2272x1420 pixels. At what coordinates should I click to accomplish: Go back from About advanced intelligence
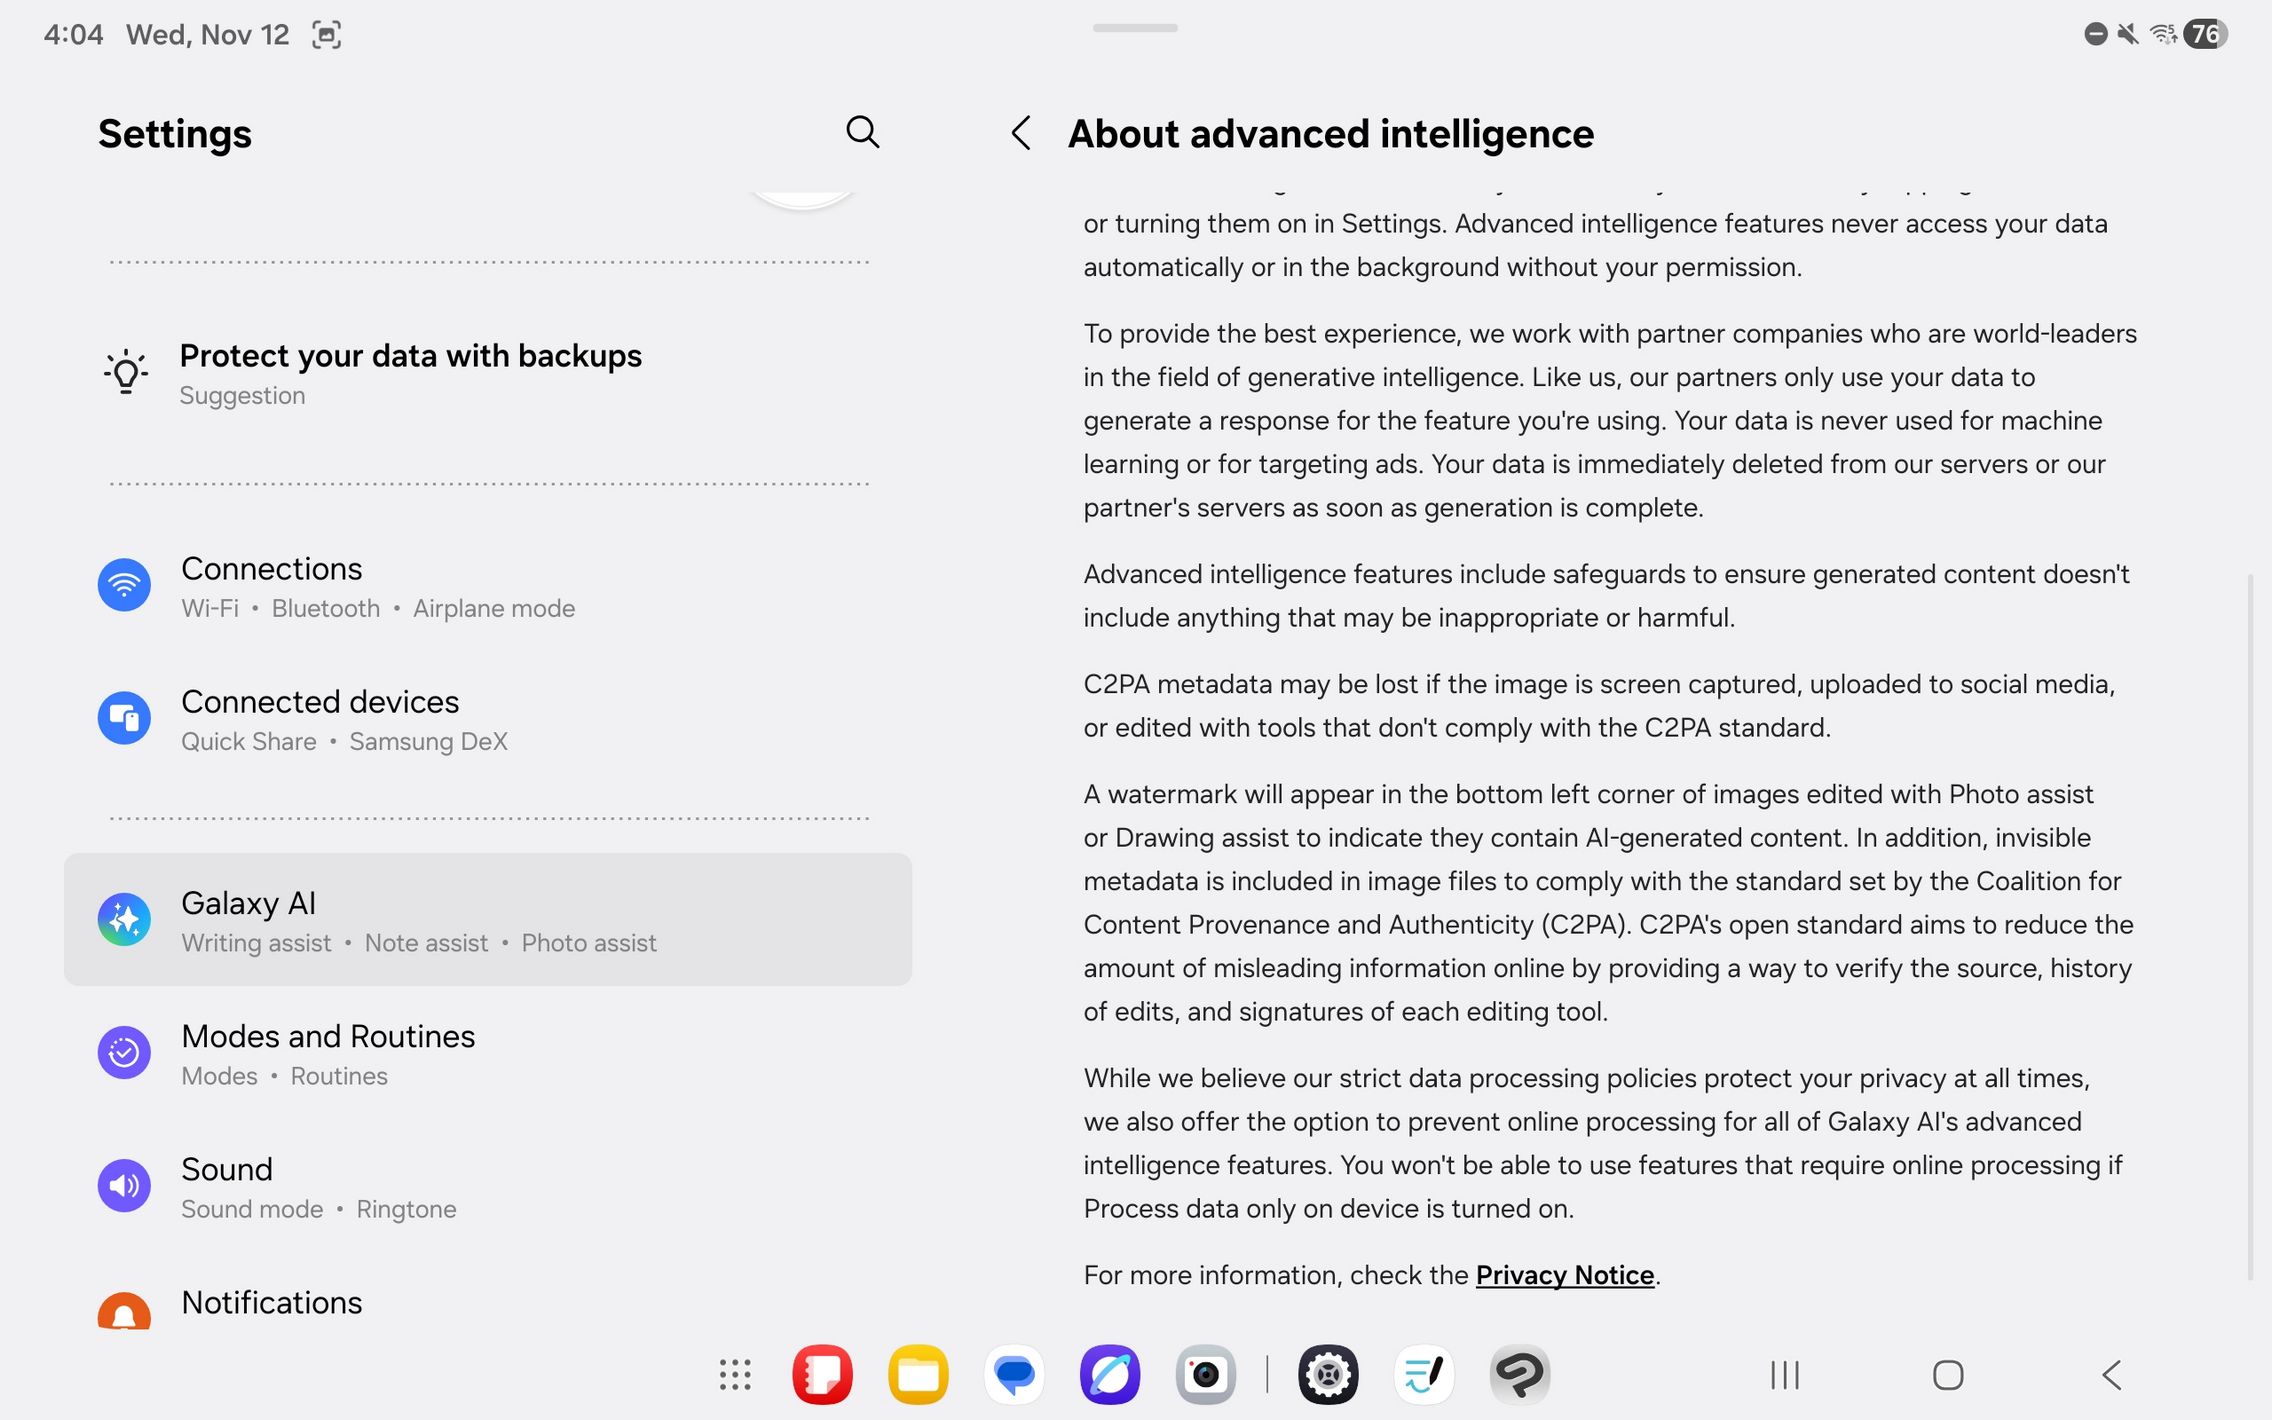pyautogui.click(x=1021, y=133)
